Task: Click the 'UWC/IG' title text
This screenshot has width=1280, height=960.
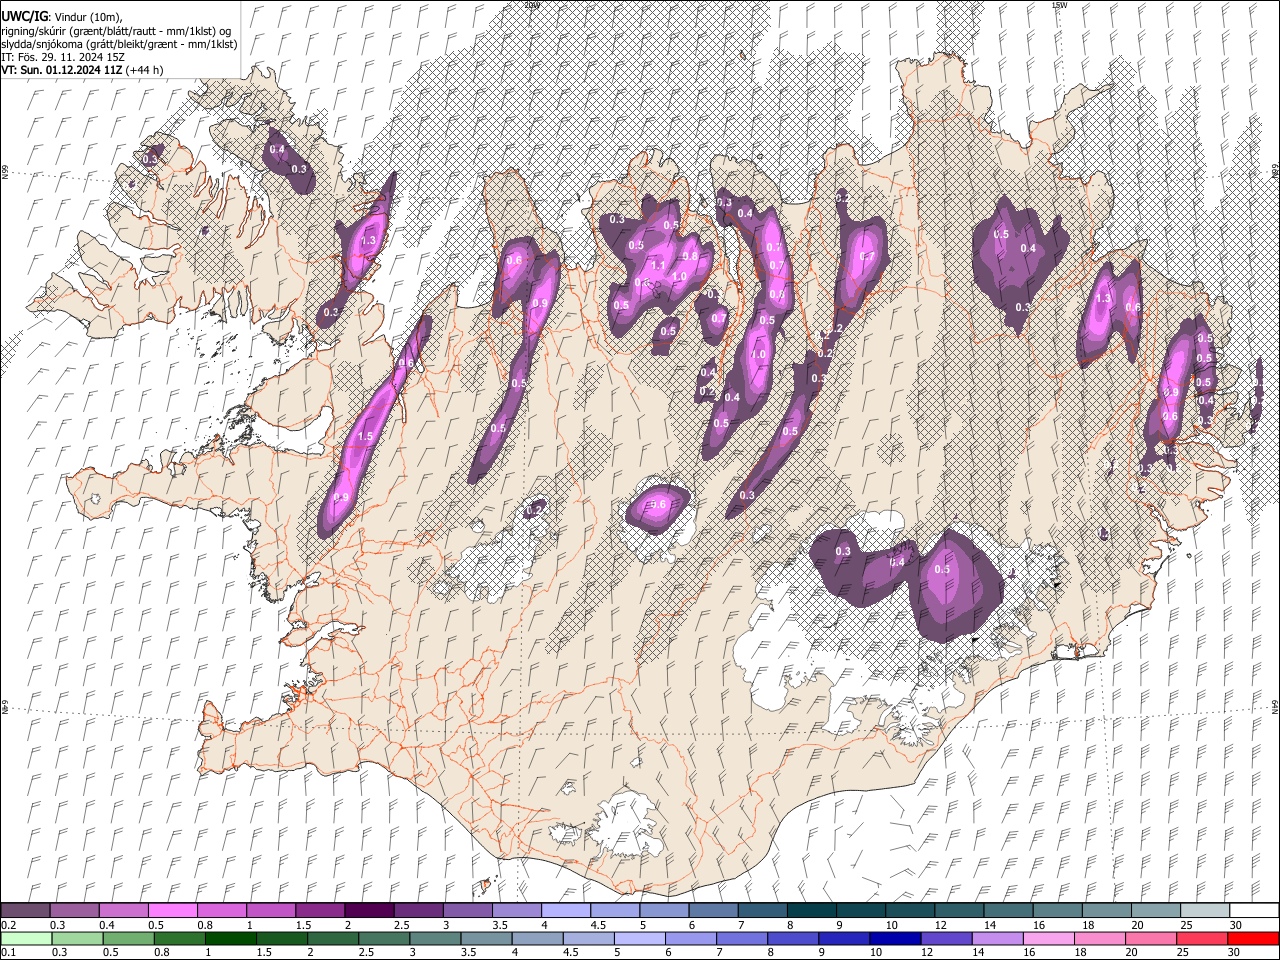Action: (24, 16)
